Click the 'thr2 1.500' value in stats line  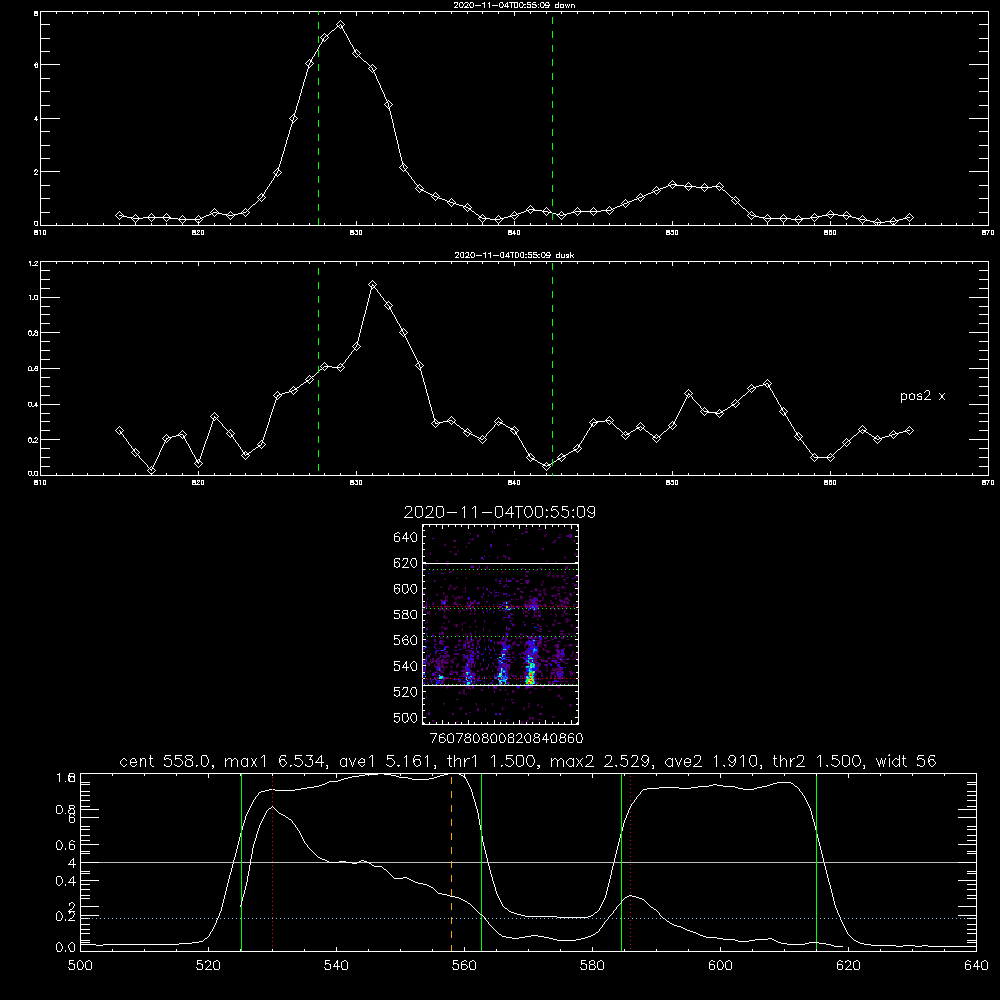tap(817, 761)
